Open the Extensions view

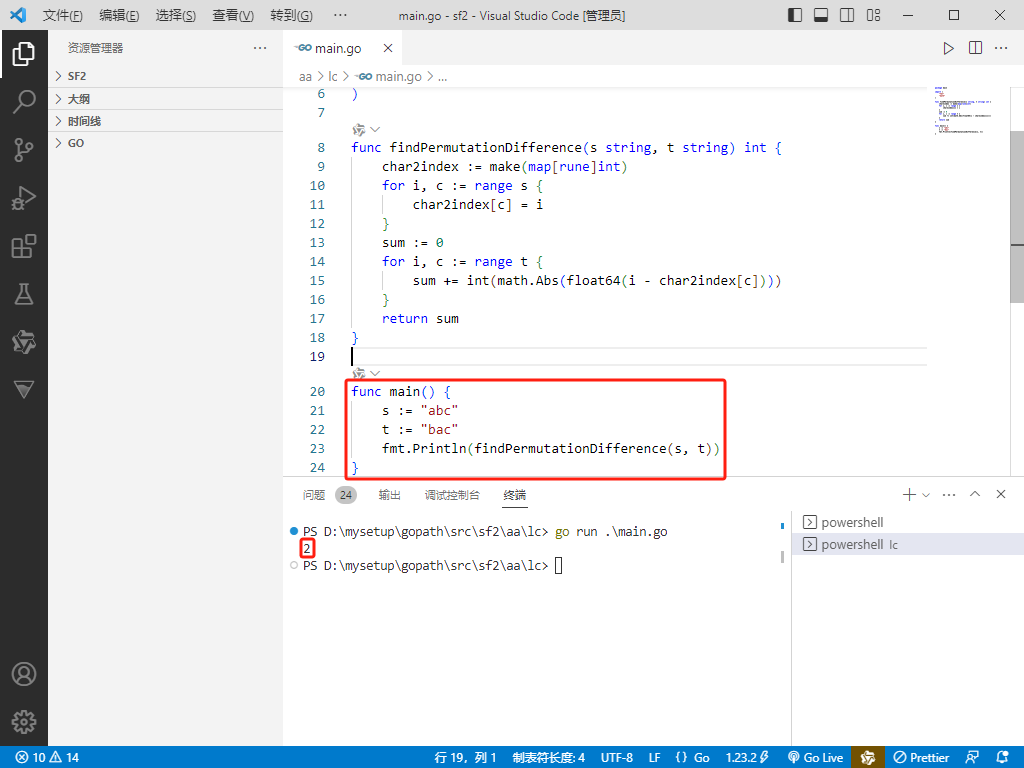click(x=24, y=246)
